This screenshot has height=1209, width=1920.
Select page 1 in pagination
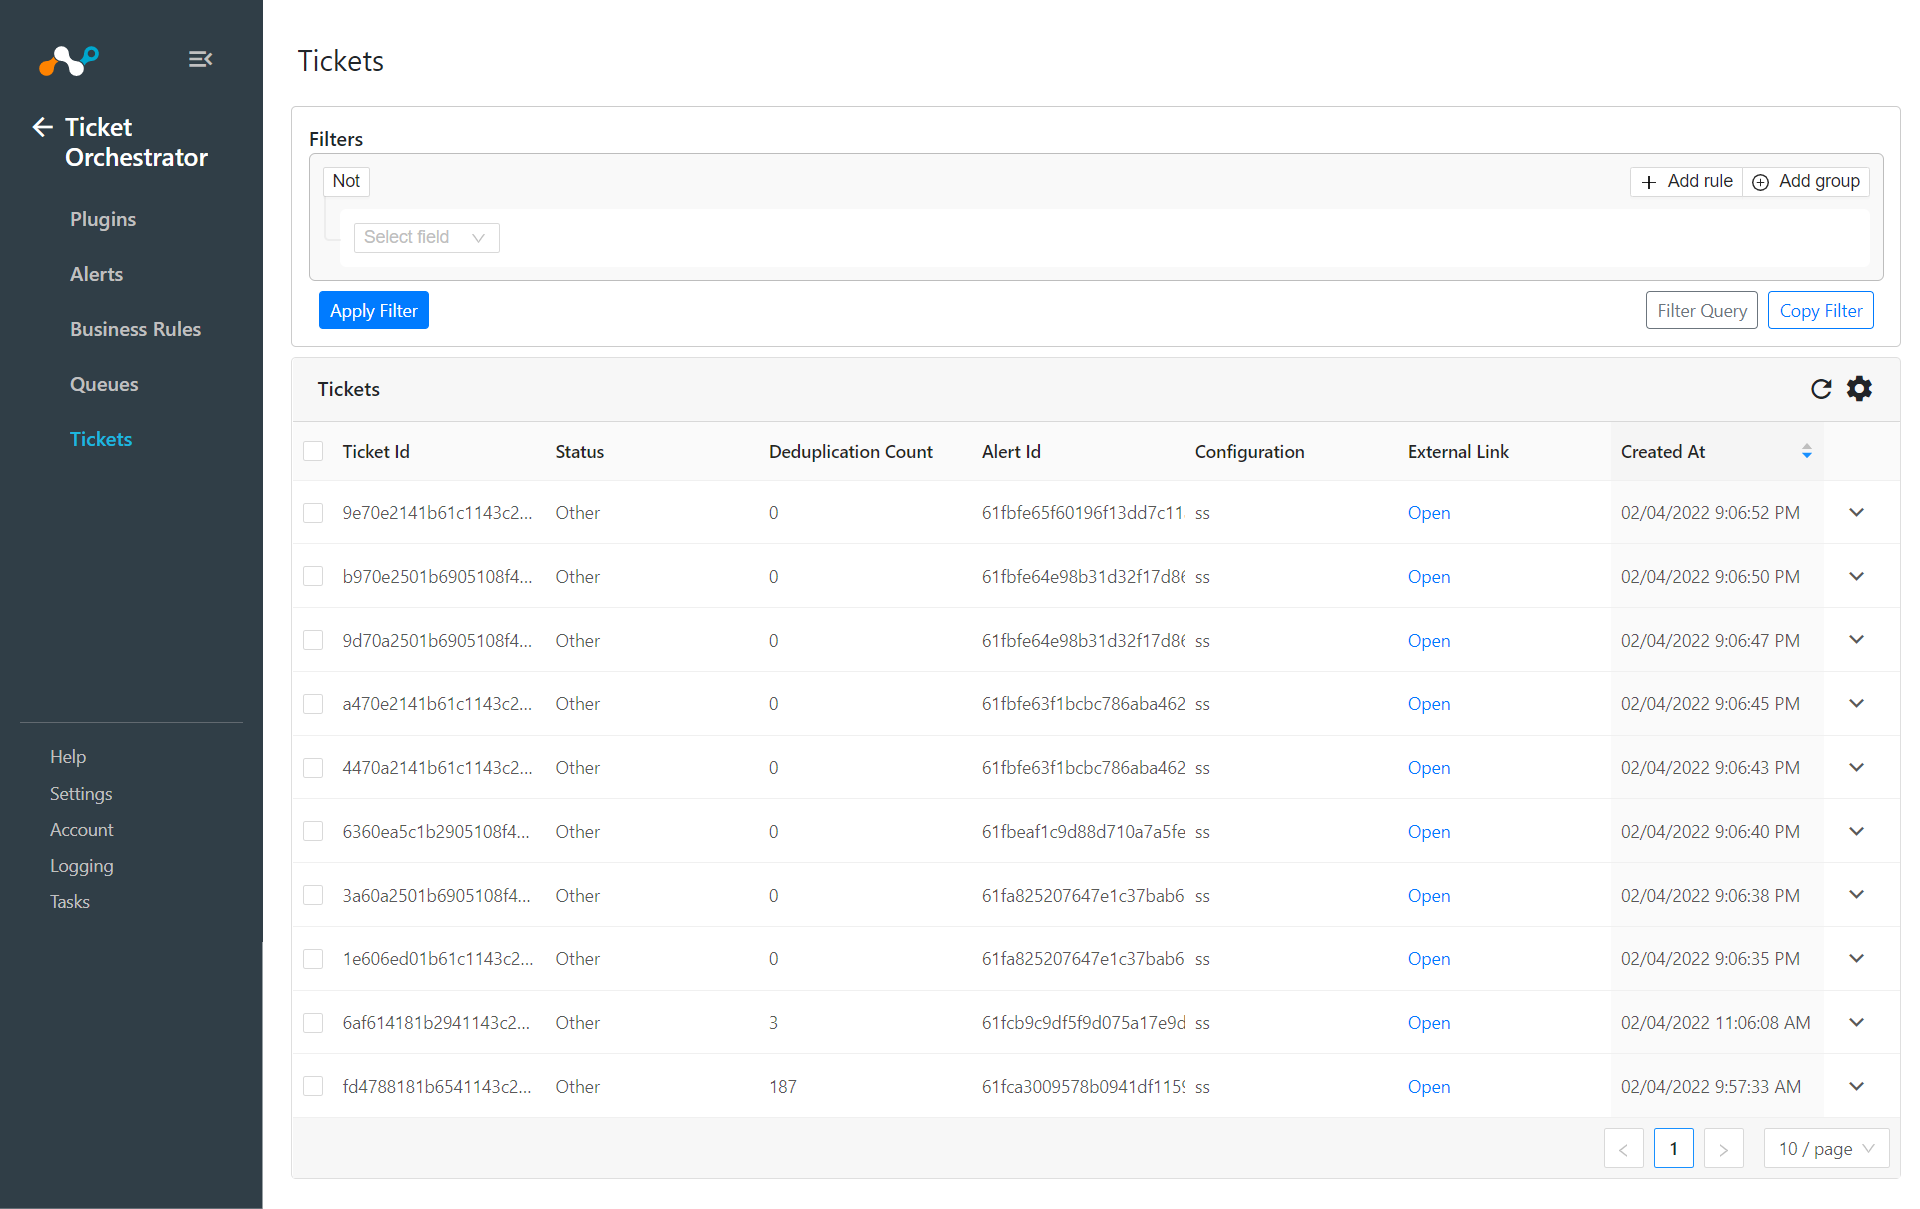point(1673,1149)
